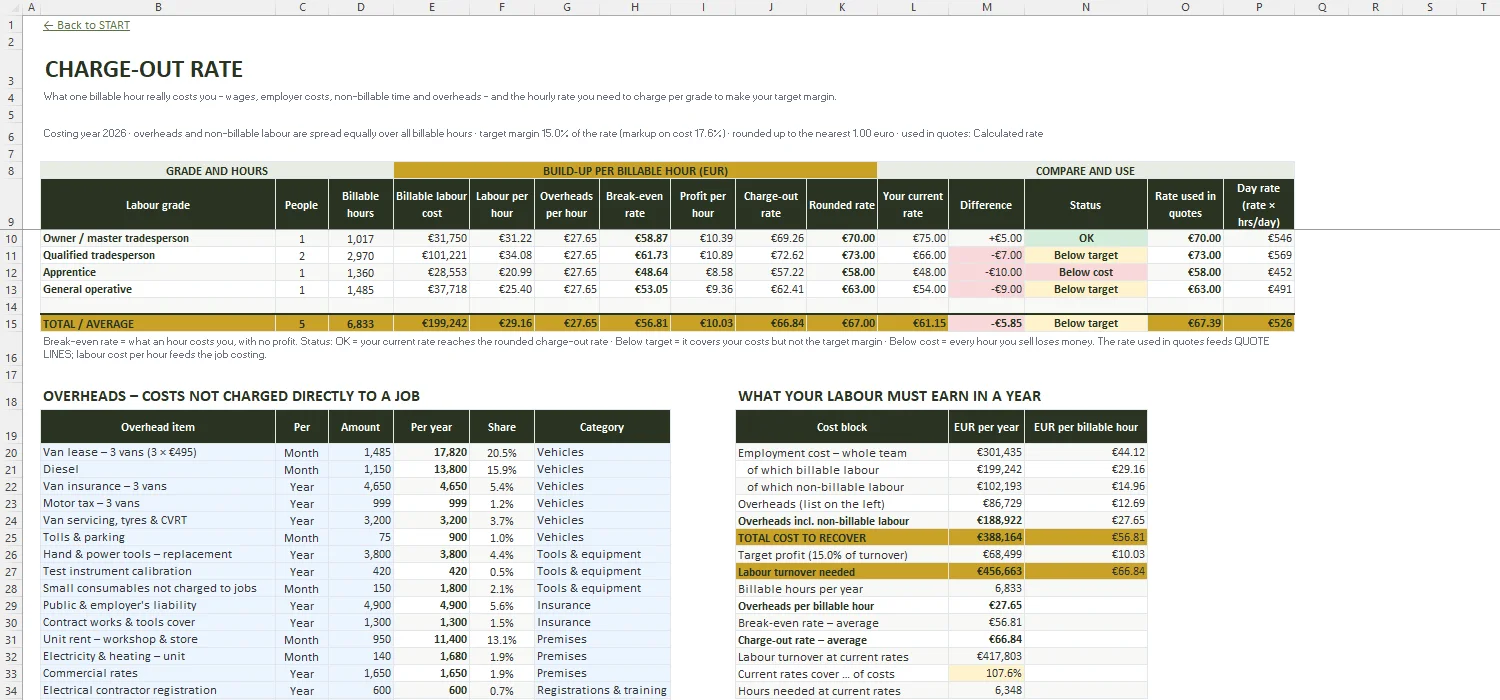Click 'COMPARE AND USE' section header
The width and height of the screenshot is (1500, 700).
(x=1085, y=170)
